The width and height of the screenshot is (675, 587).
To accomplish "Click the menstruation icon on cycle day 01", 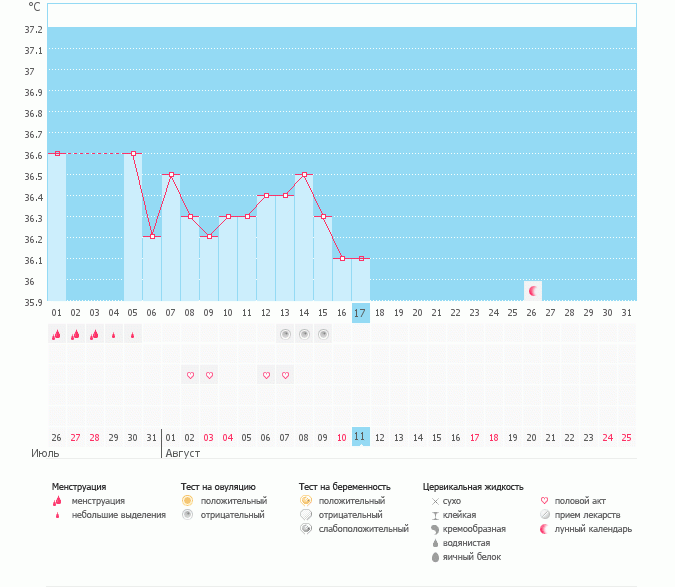I will 56,335.
